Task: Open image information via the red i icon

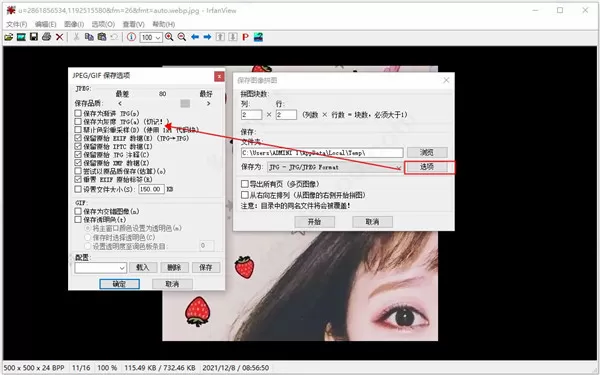Action: pyautogui.click(x=131, y=37)
